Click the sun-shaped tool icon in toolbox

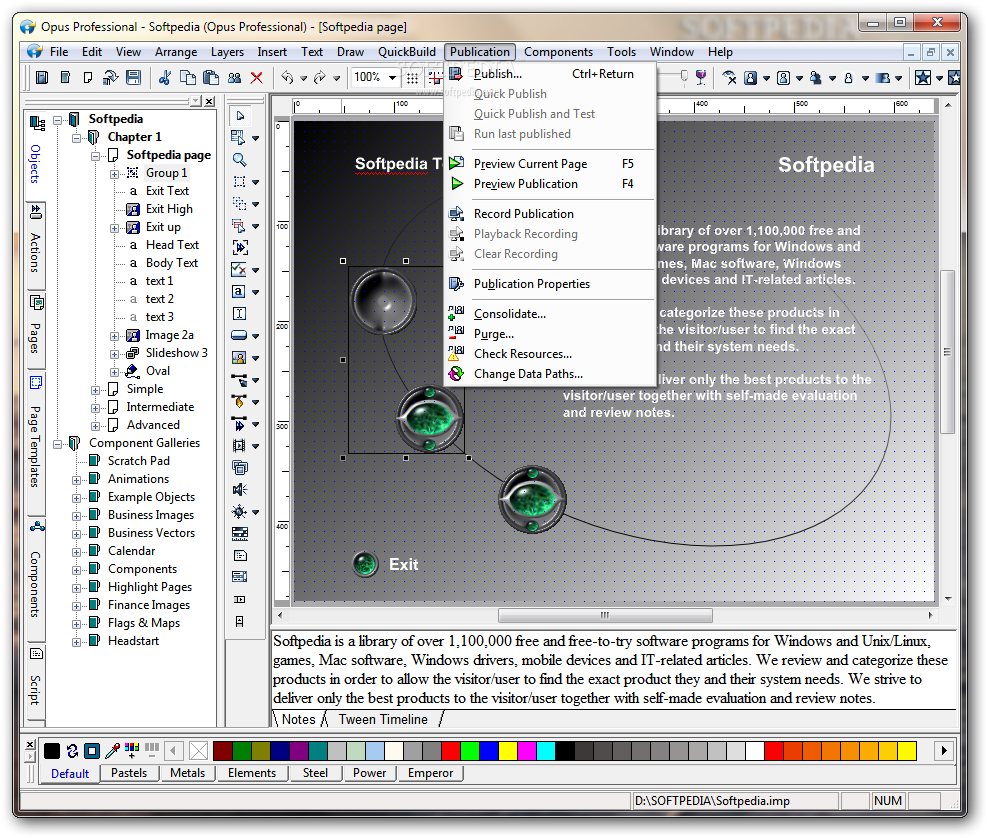click(x=239, y=512)
